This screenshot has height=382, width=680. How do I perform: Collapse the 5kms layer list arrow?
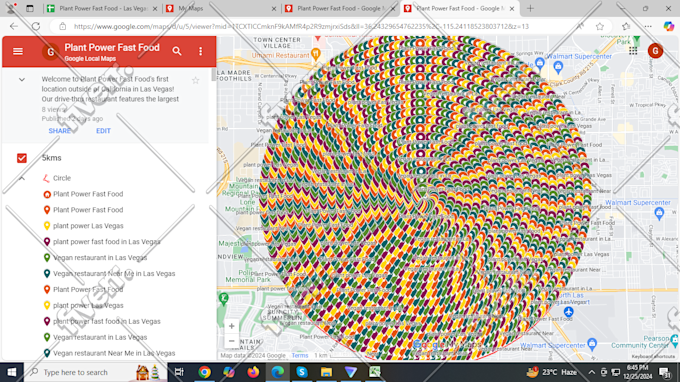pos(22,178)
